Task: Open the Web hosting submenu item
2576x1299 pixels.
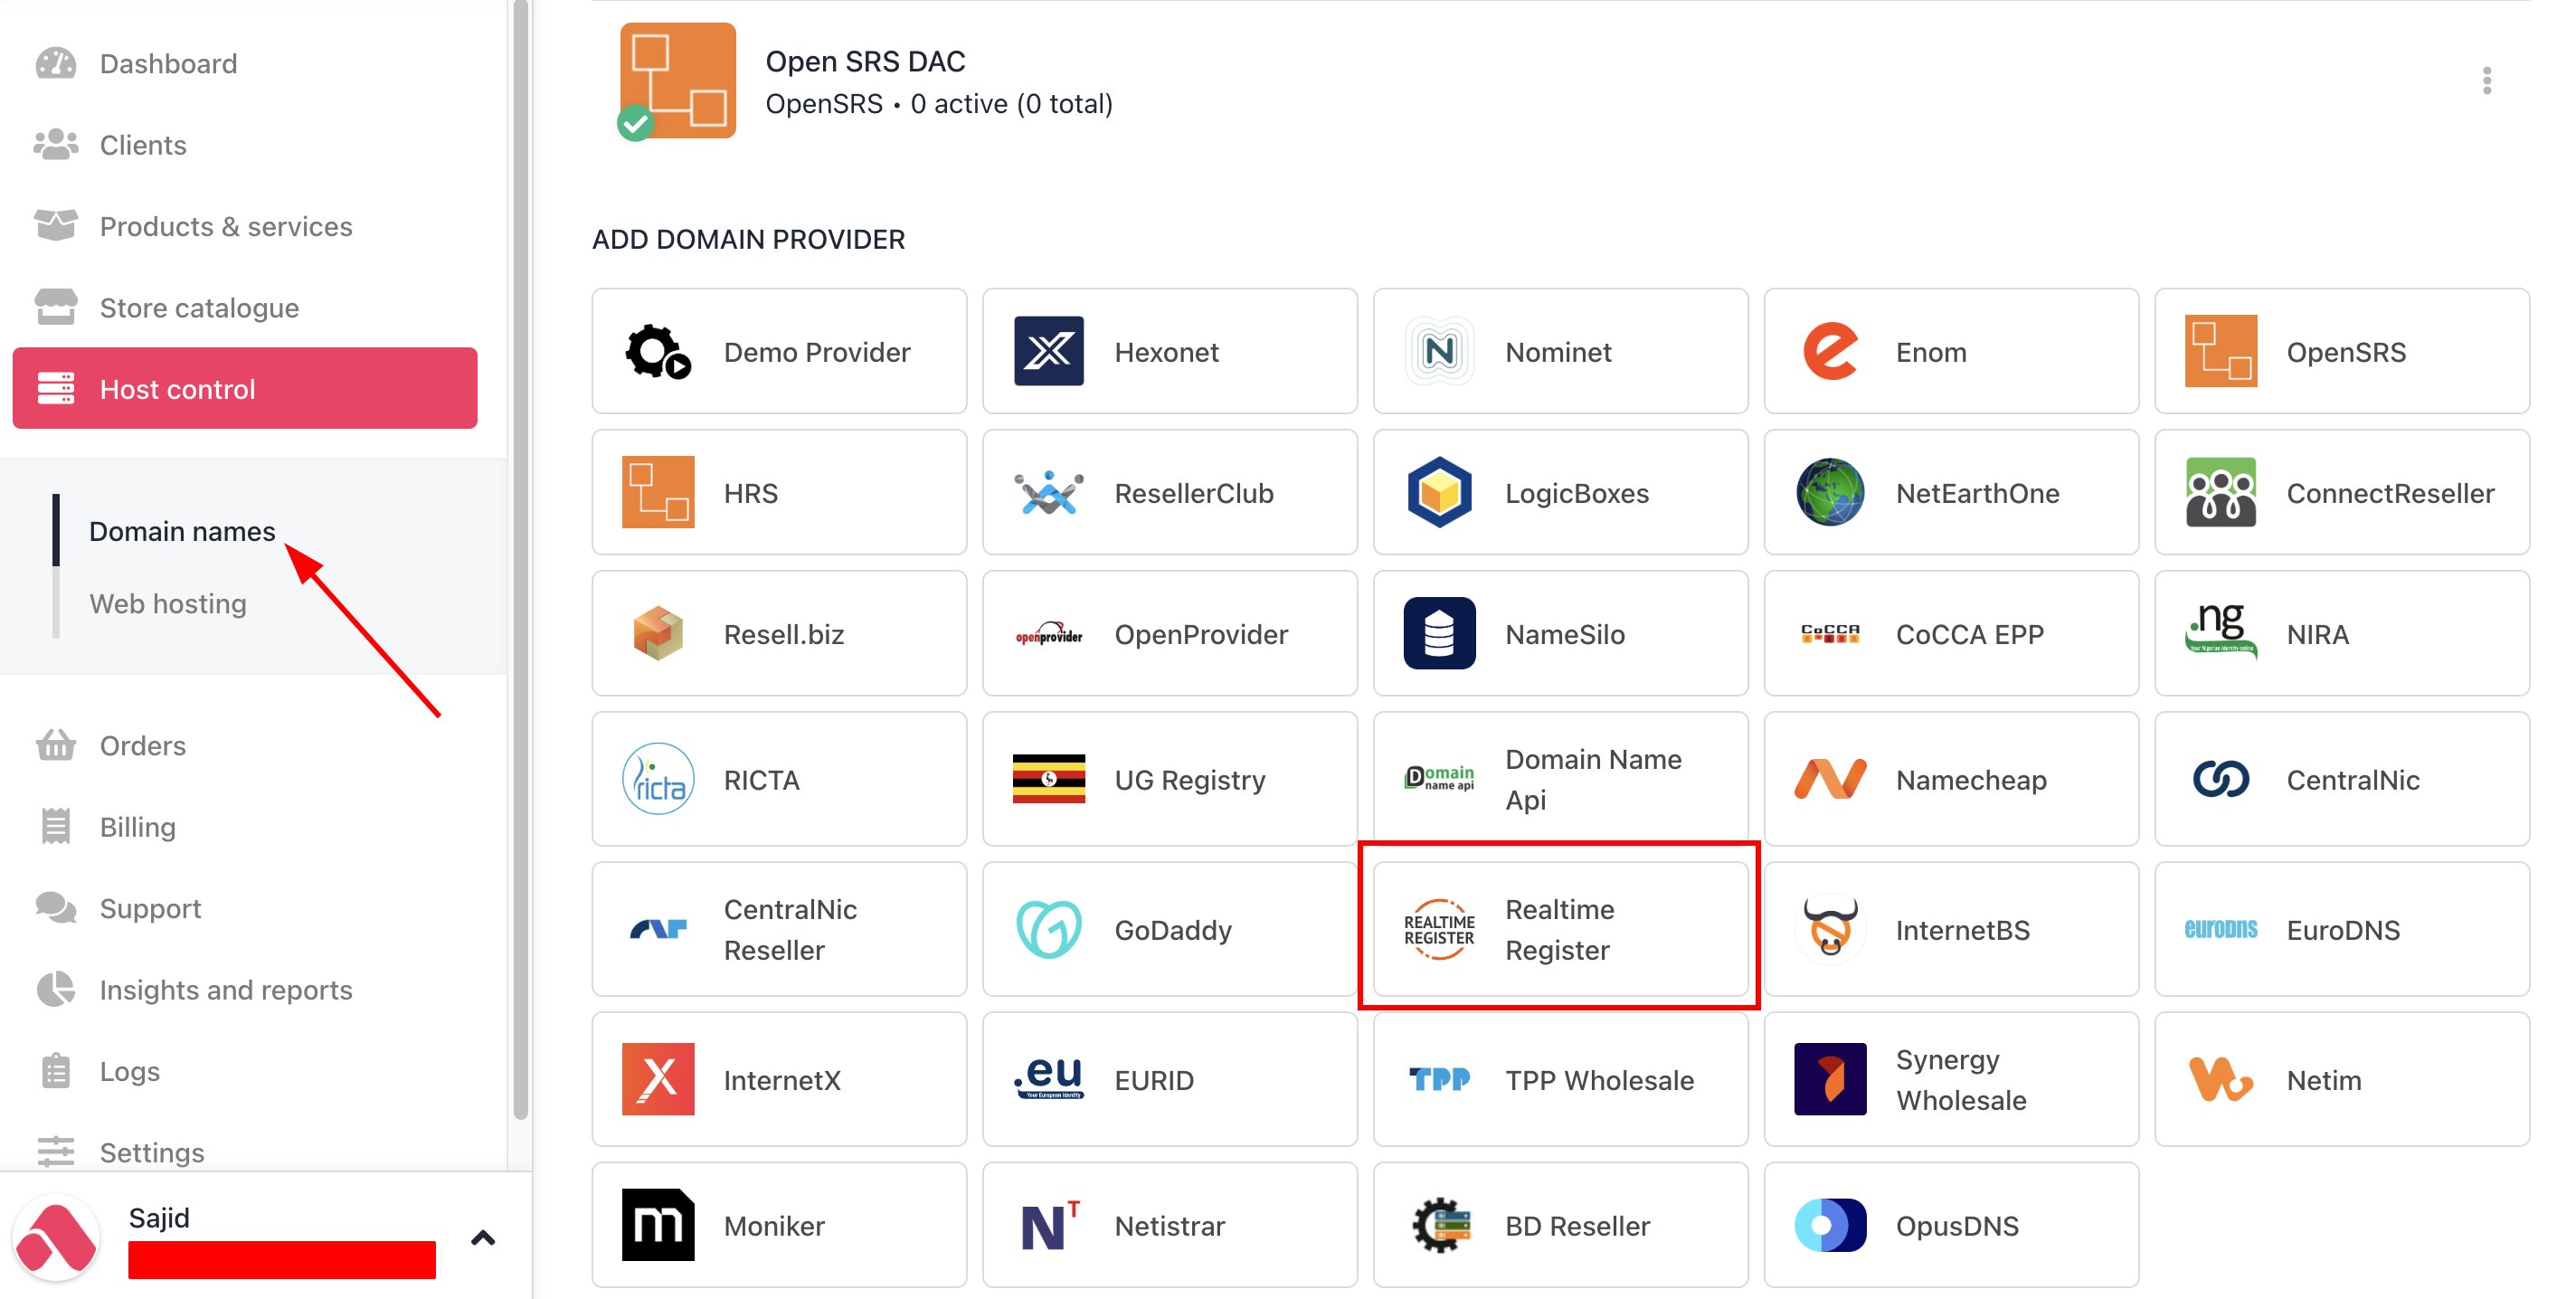Action: (168, 604)
